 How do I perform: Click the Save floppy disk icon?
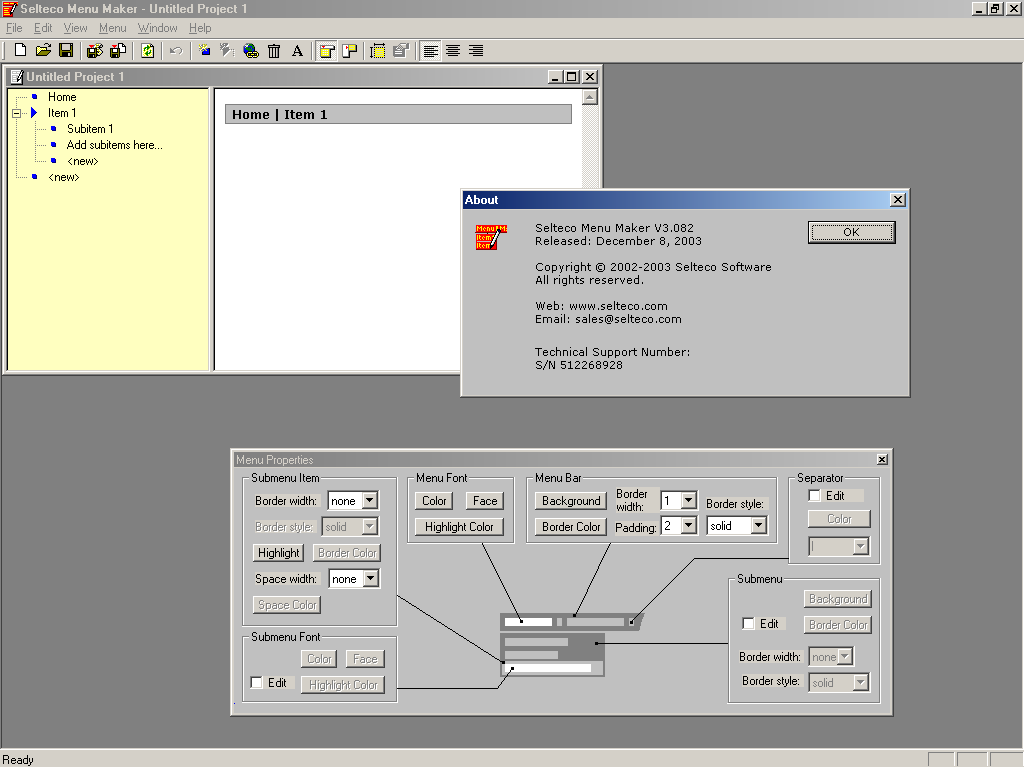click(x=66, y=51)
